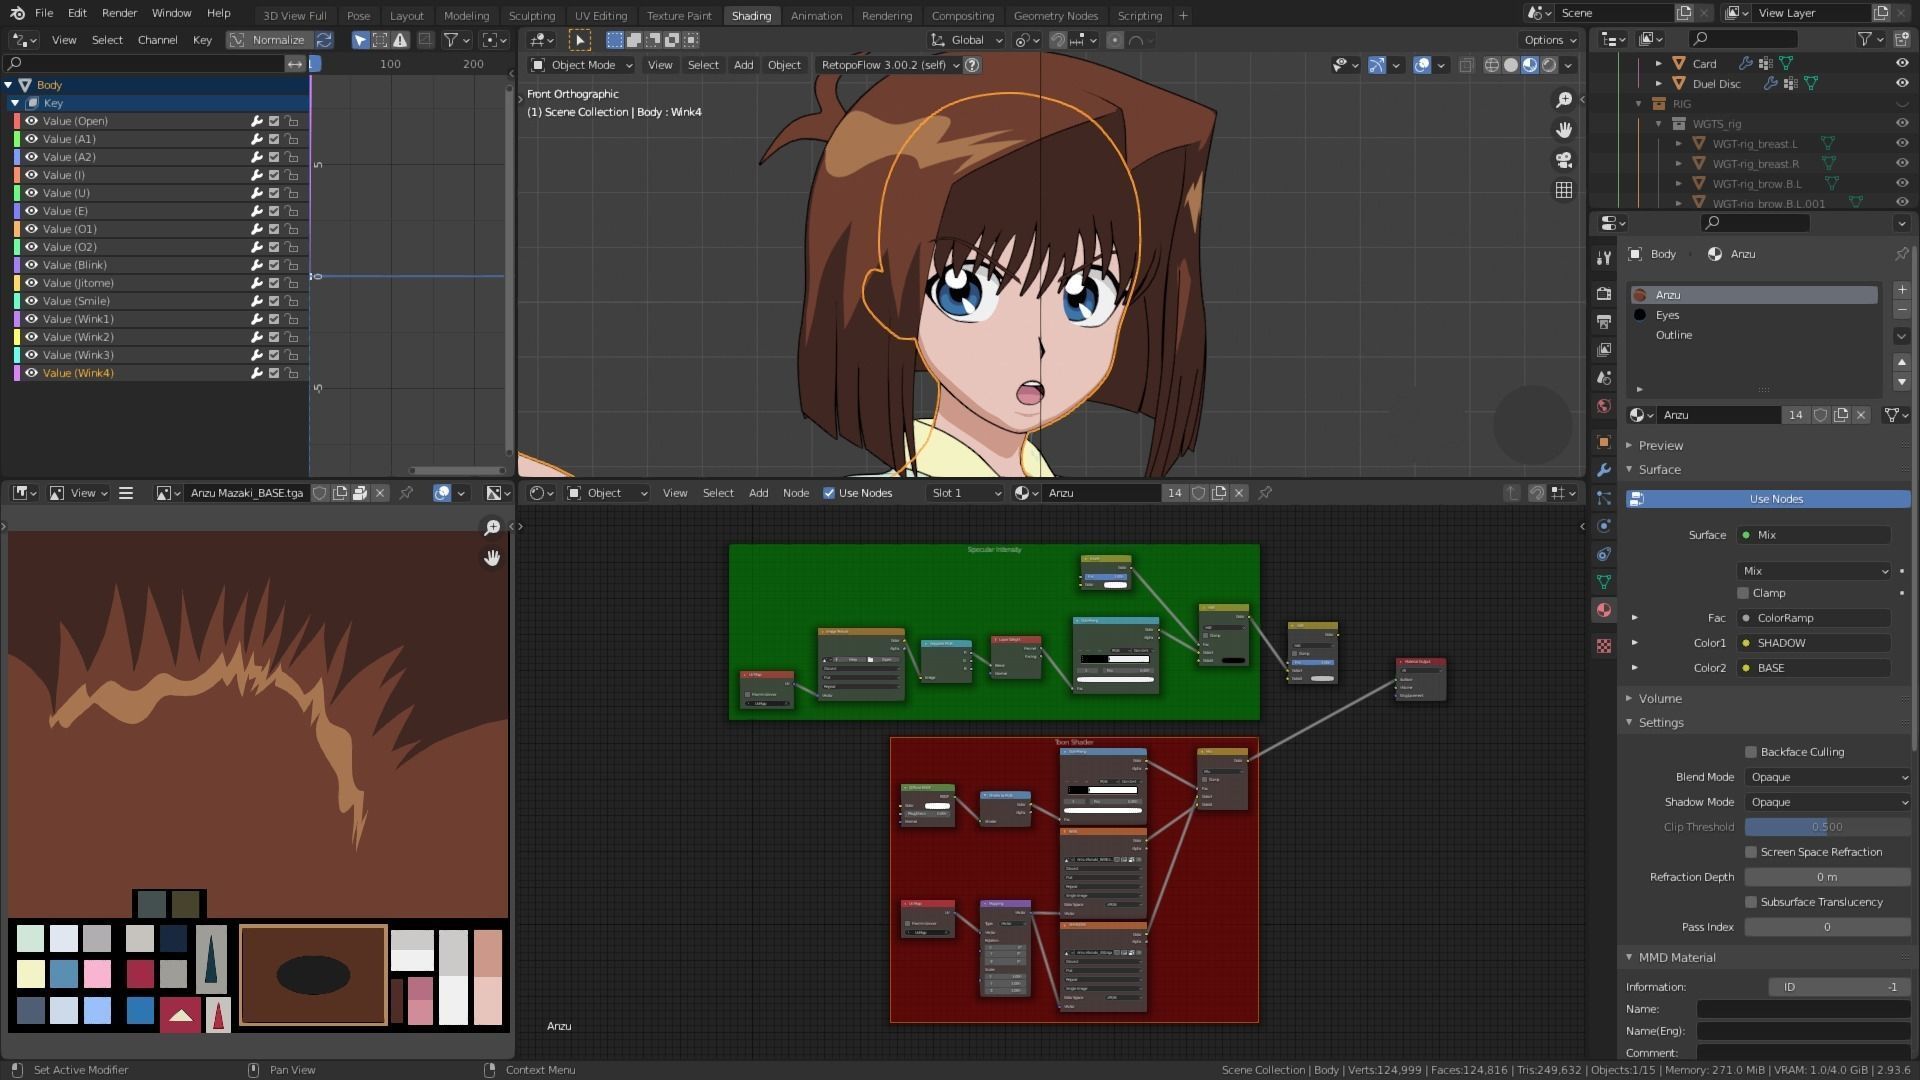Open the Global transform orientation dropdown
The image size is (1920, 1080).
point(966,40)
